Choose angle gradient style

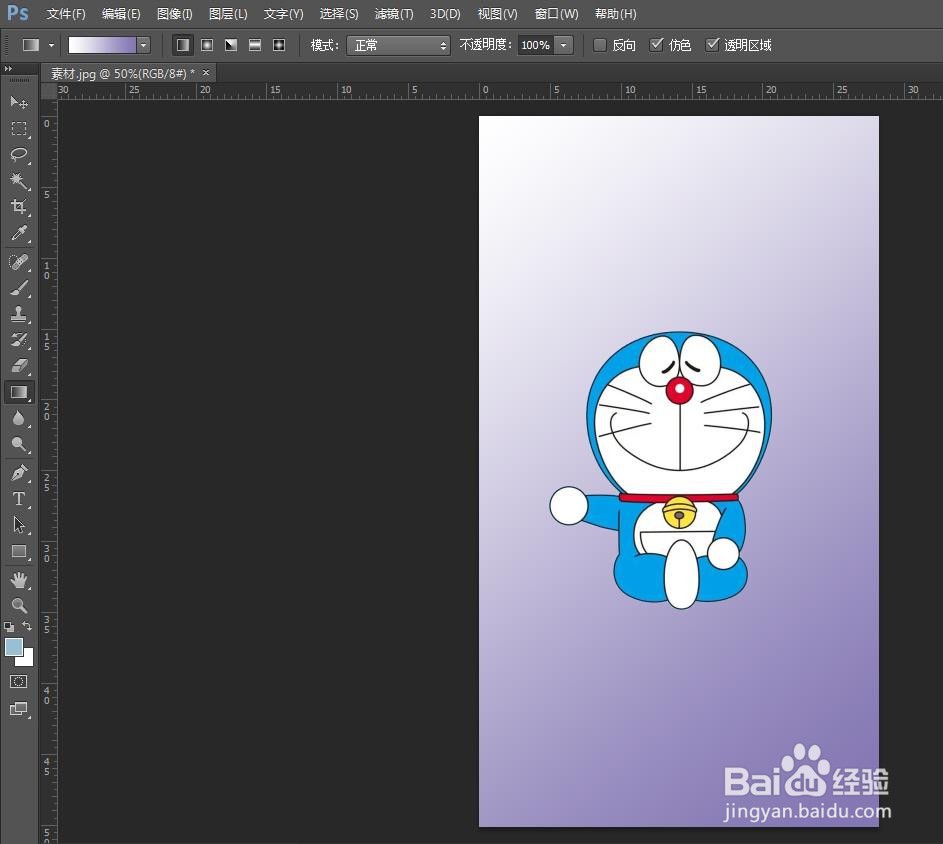point(231,45)
